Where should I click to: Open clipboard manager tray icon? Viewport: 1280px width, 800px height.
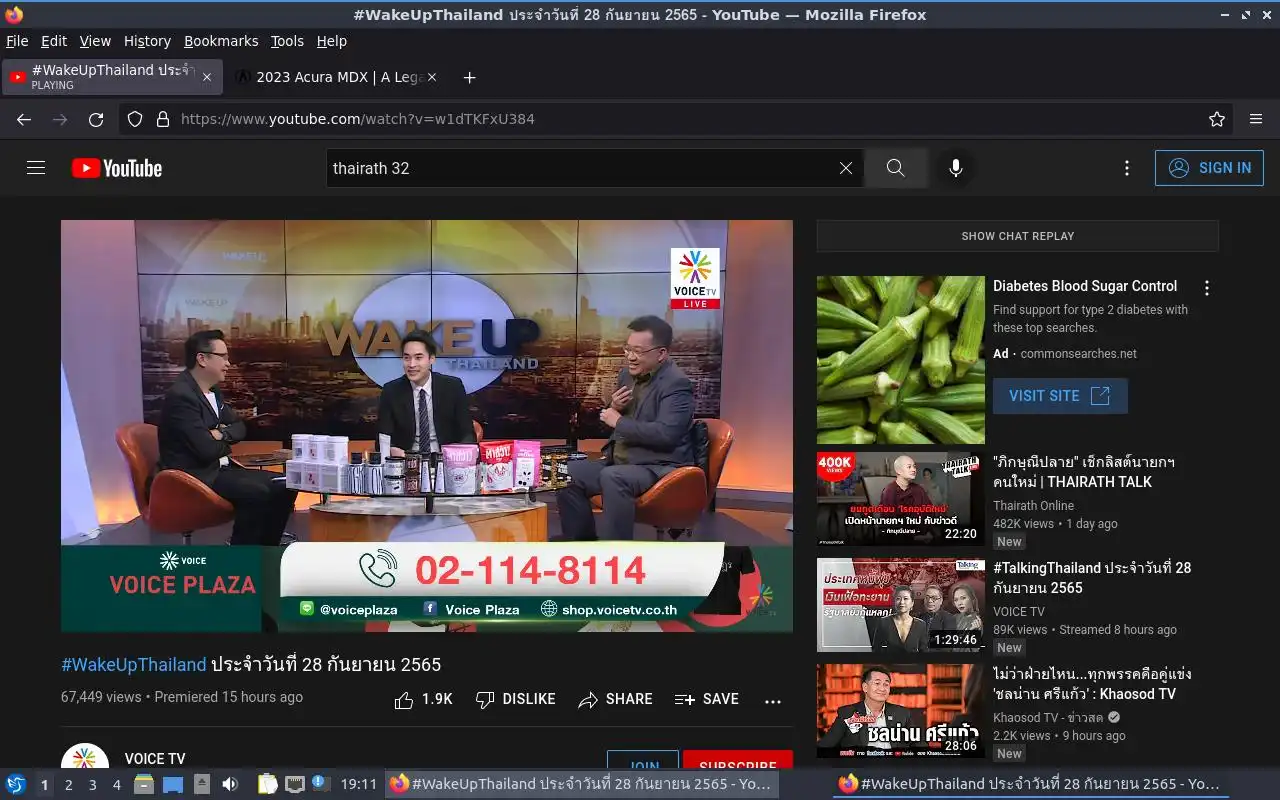point(266,784)
